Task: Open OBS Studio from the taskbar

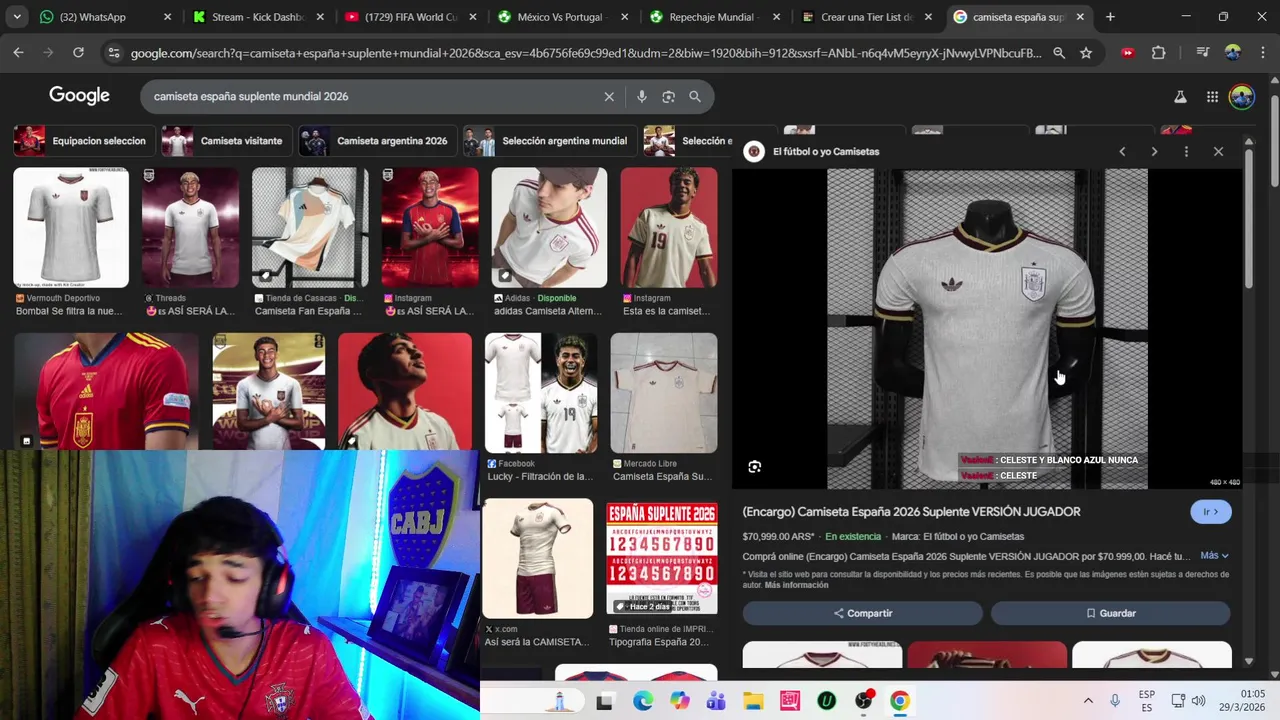Action: click(x=863, y=701)
